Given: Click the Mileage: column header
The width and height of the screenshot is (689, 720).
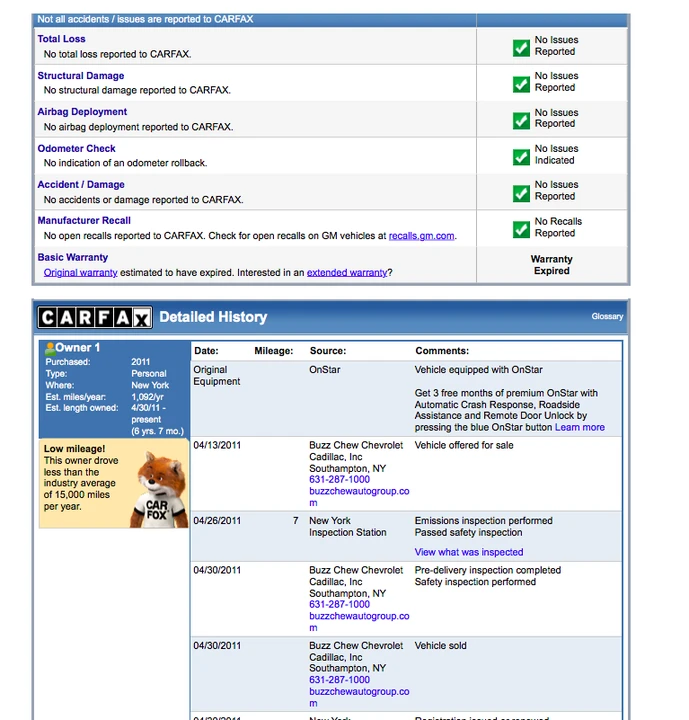Looking at the screenshot, I should click(274, 351).
